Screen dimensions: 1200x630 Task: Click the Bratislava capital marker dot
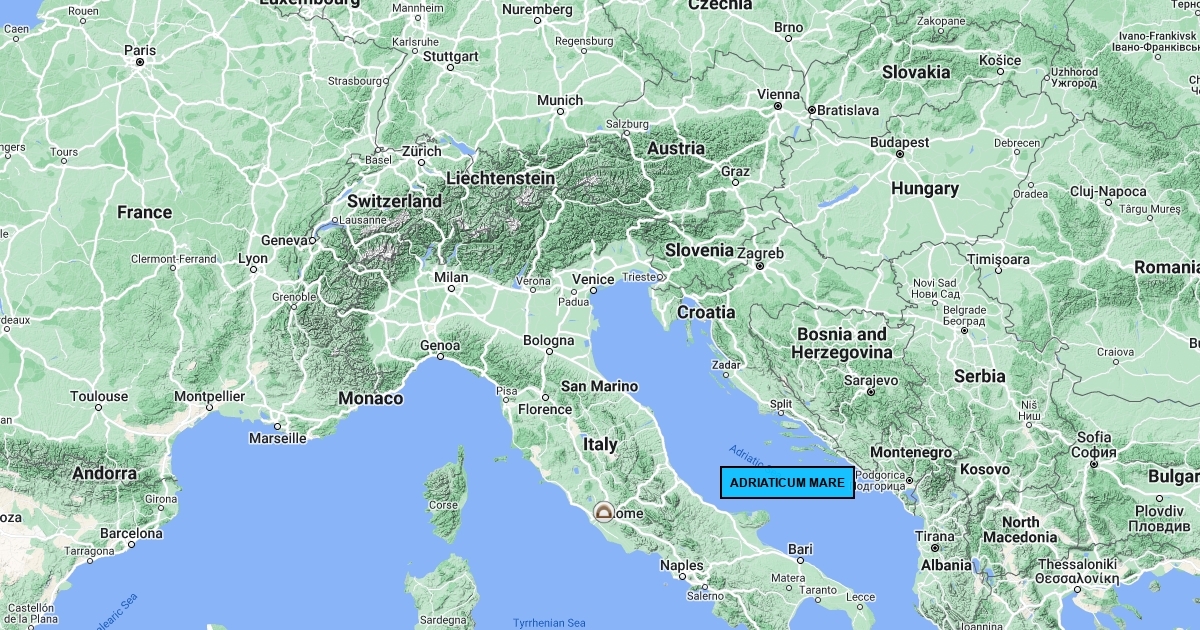pos(810,110)
